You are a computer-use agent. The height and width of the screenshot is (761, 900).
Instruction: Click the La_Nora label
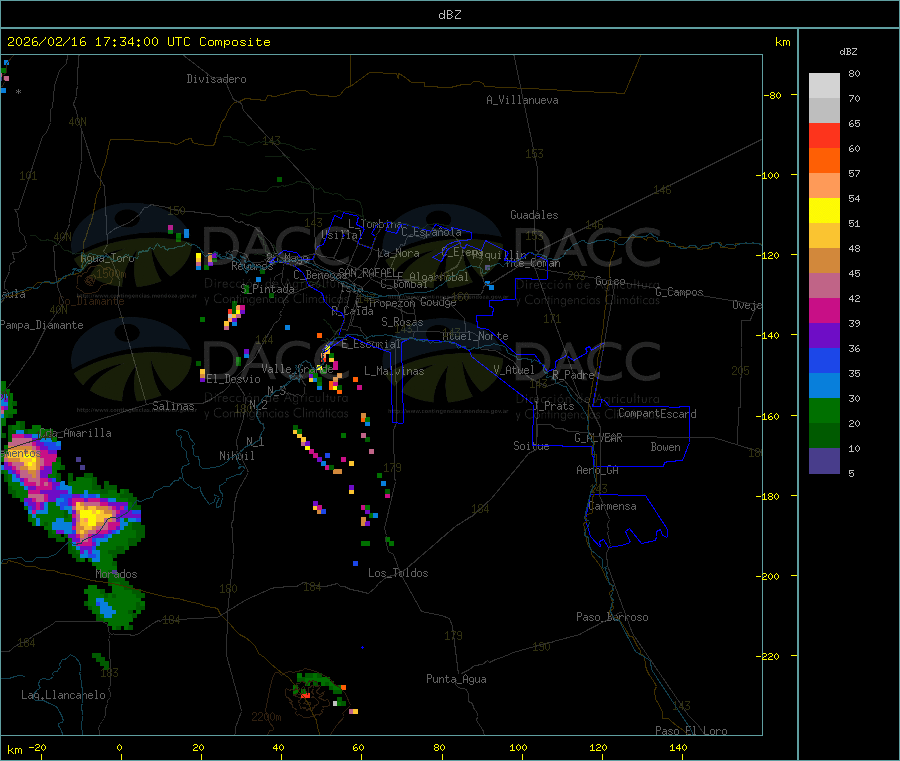pyautogui.click(x=398, y=253)
